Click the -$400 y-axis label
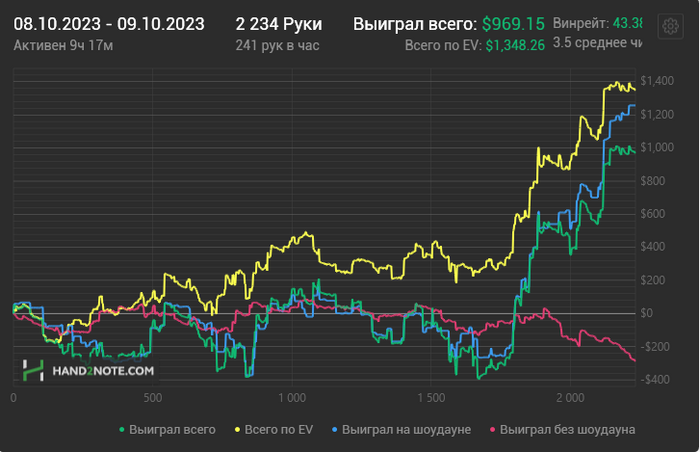The height and width of the screenshot is (452, 700). (x=655, y=380)
